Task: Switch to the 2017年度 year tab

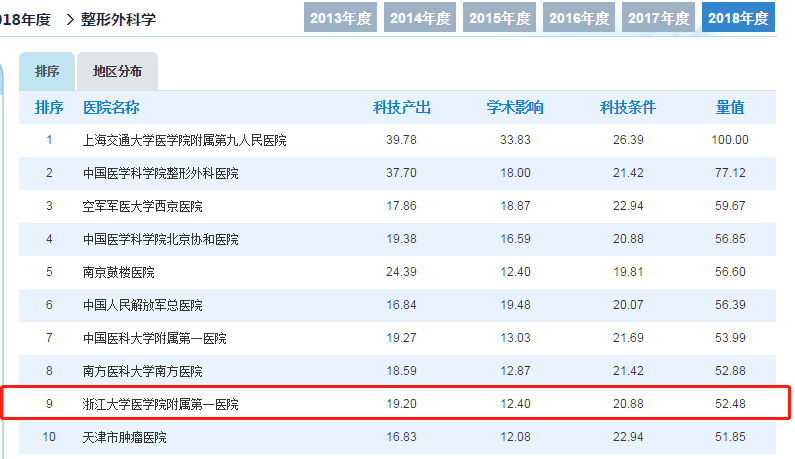Action: coord(658,18)
